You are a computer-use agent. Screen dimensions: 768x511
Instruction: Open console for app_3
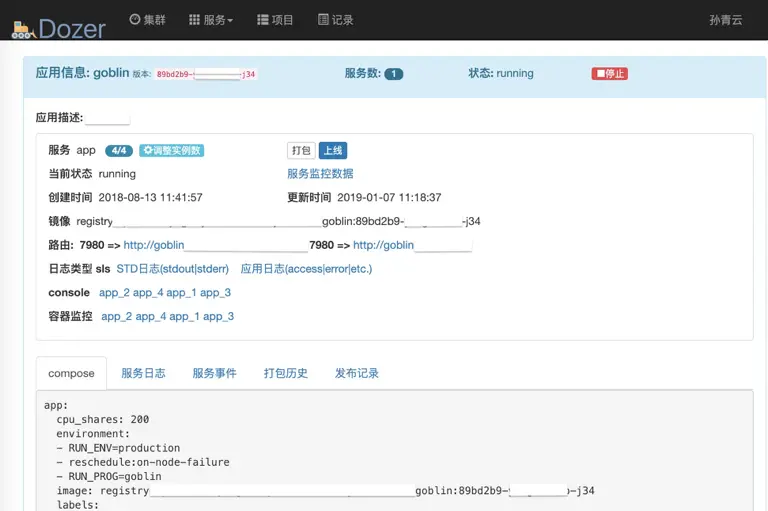click(215, 292)
